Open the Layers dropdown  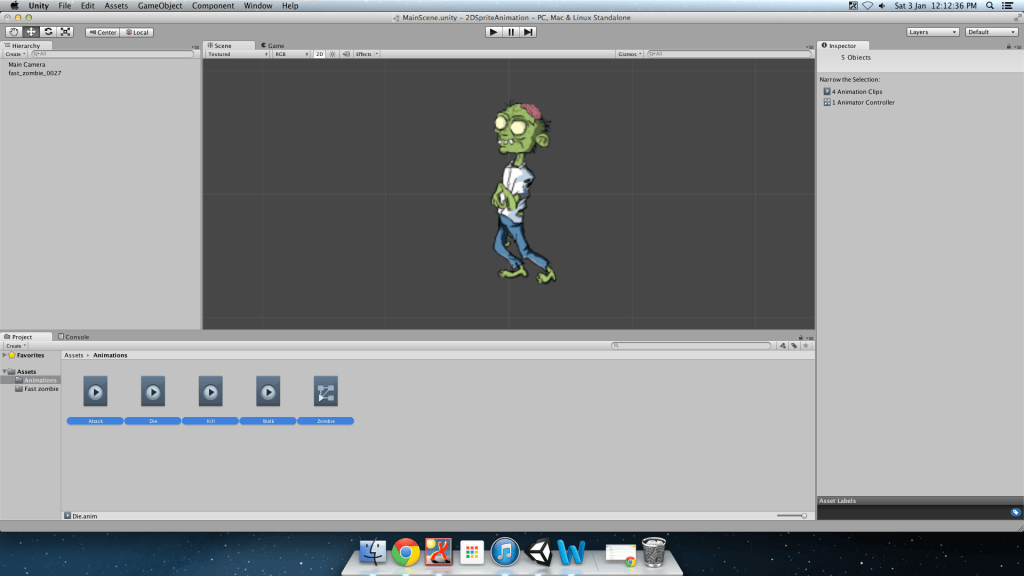(x=933, y=32)
